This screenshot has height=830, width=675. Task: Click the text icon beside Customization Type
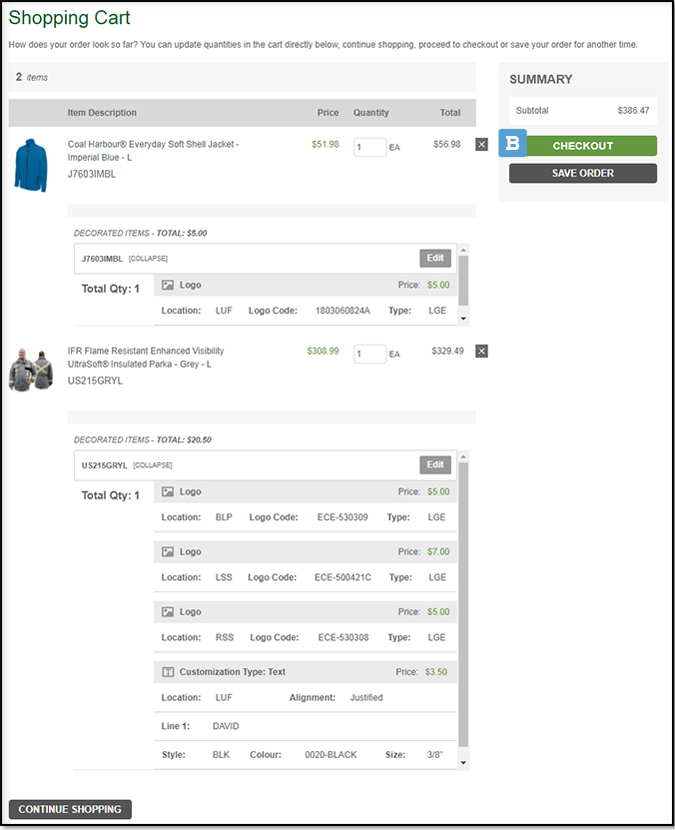point(168,672)
